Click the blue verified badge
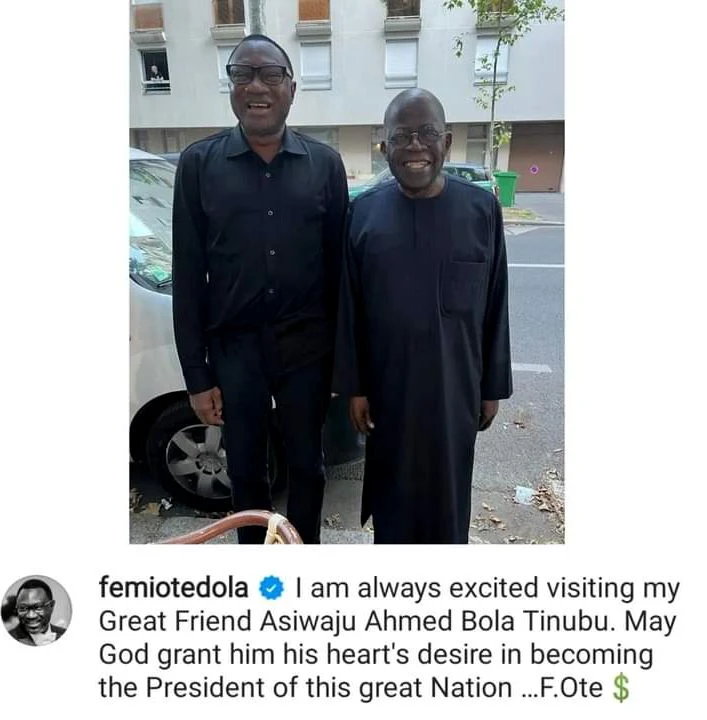The width and height of the screenshot is (707, 720). 272,588
